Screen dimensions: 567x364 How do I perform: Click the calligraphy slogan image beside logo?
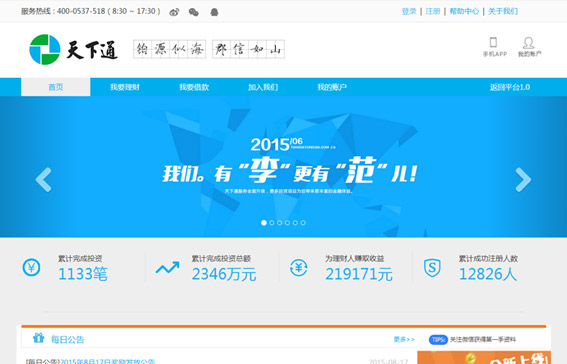tap(209, 49)
